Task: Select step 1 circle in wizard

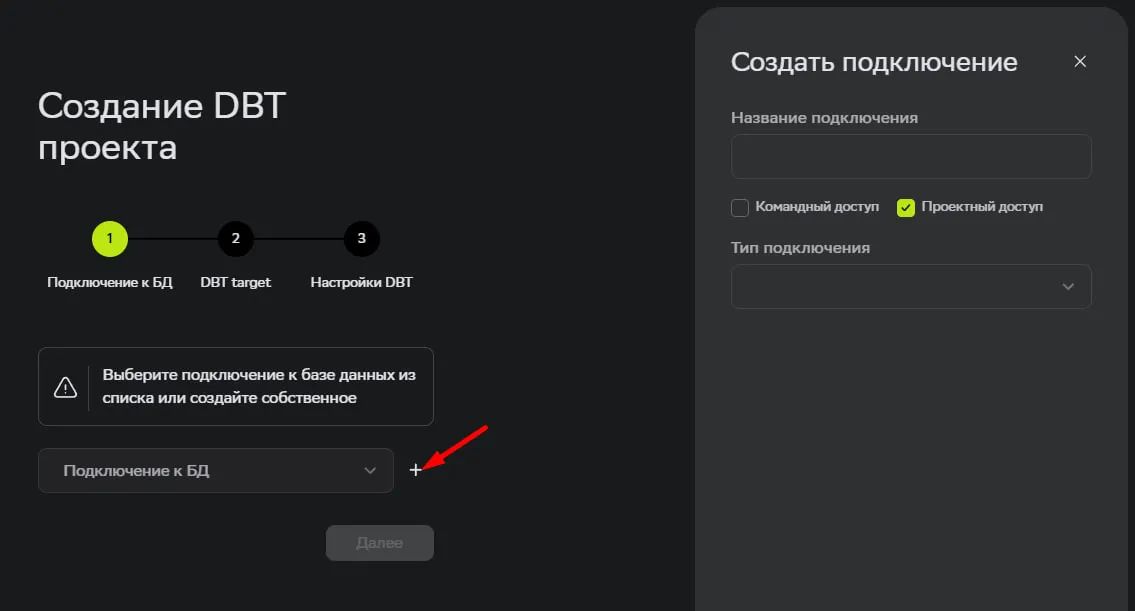Action: (110, 239)
